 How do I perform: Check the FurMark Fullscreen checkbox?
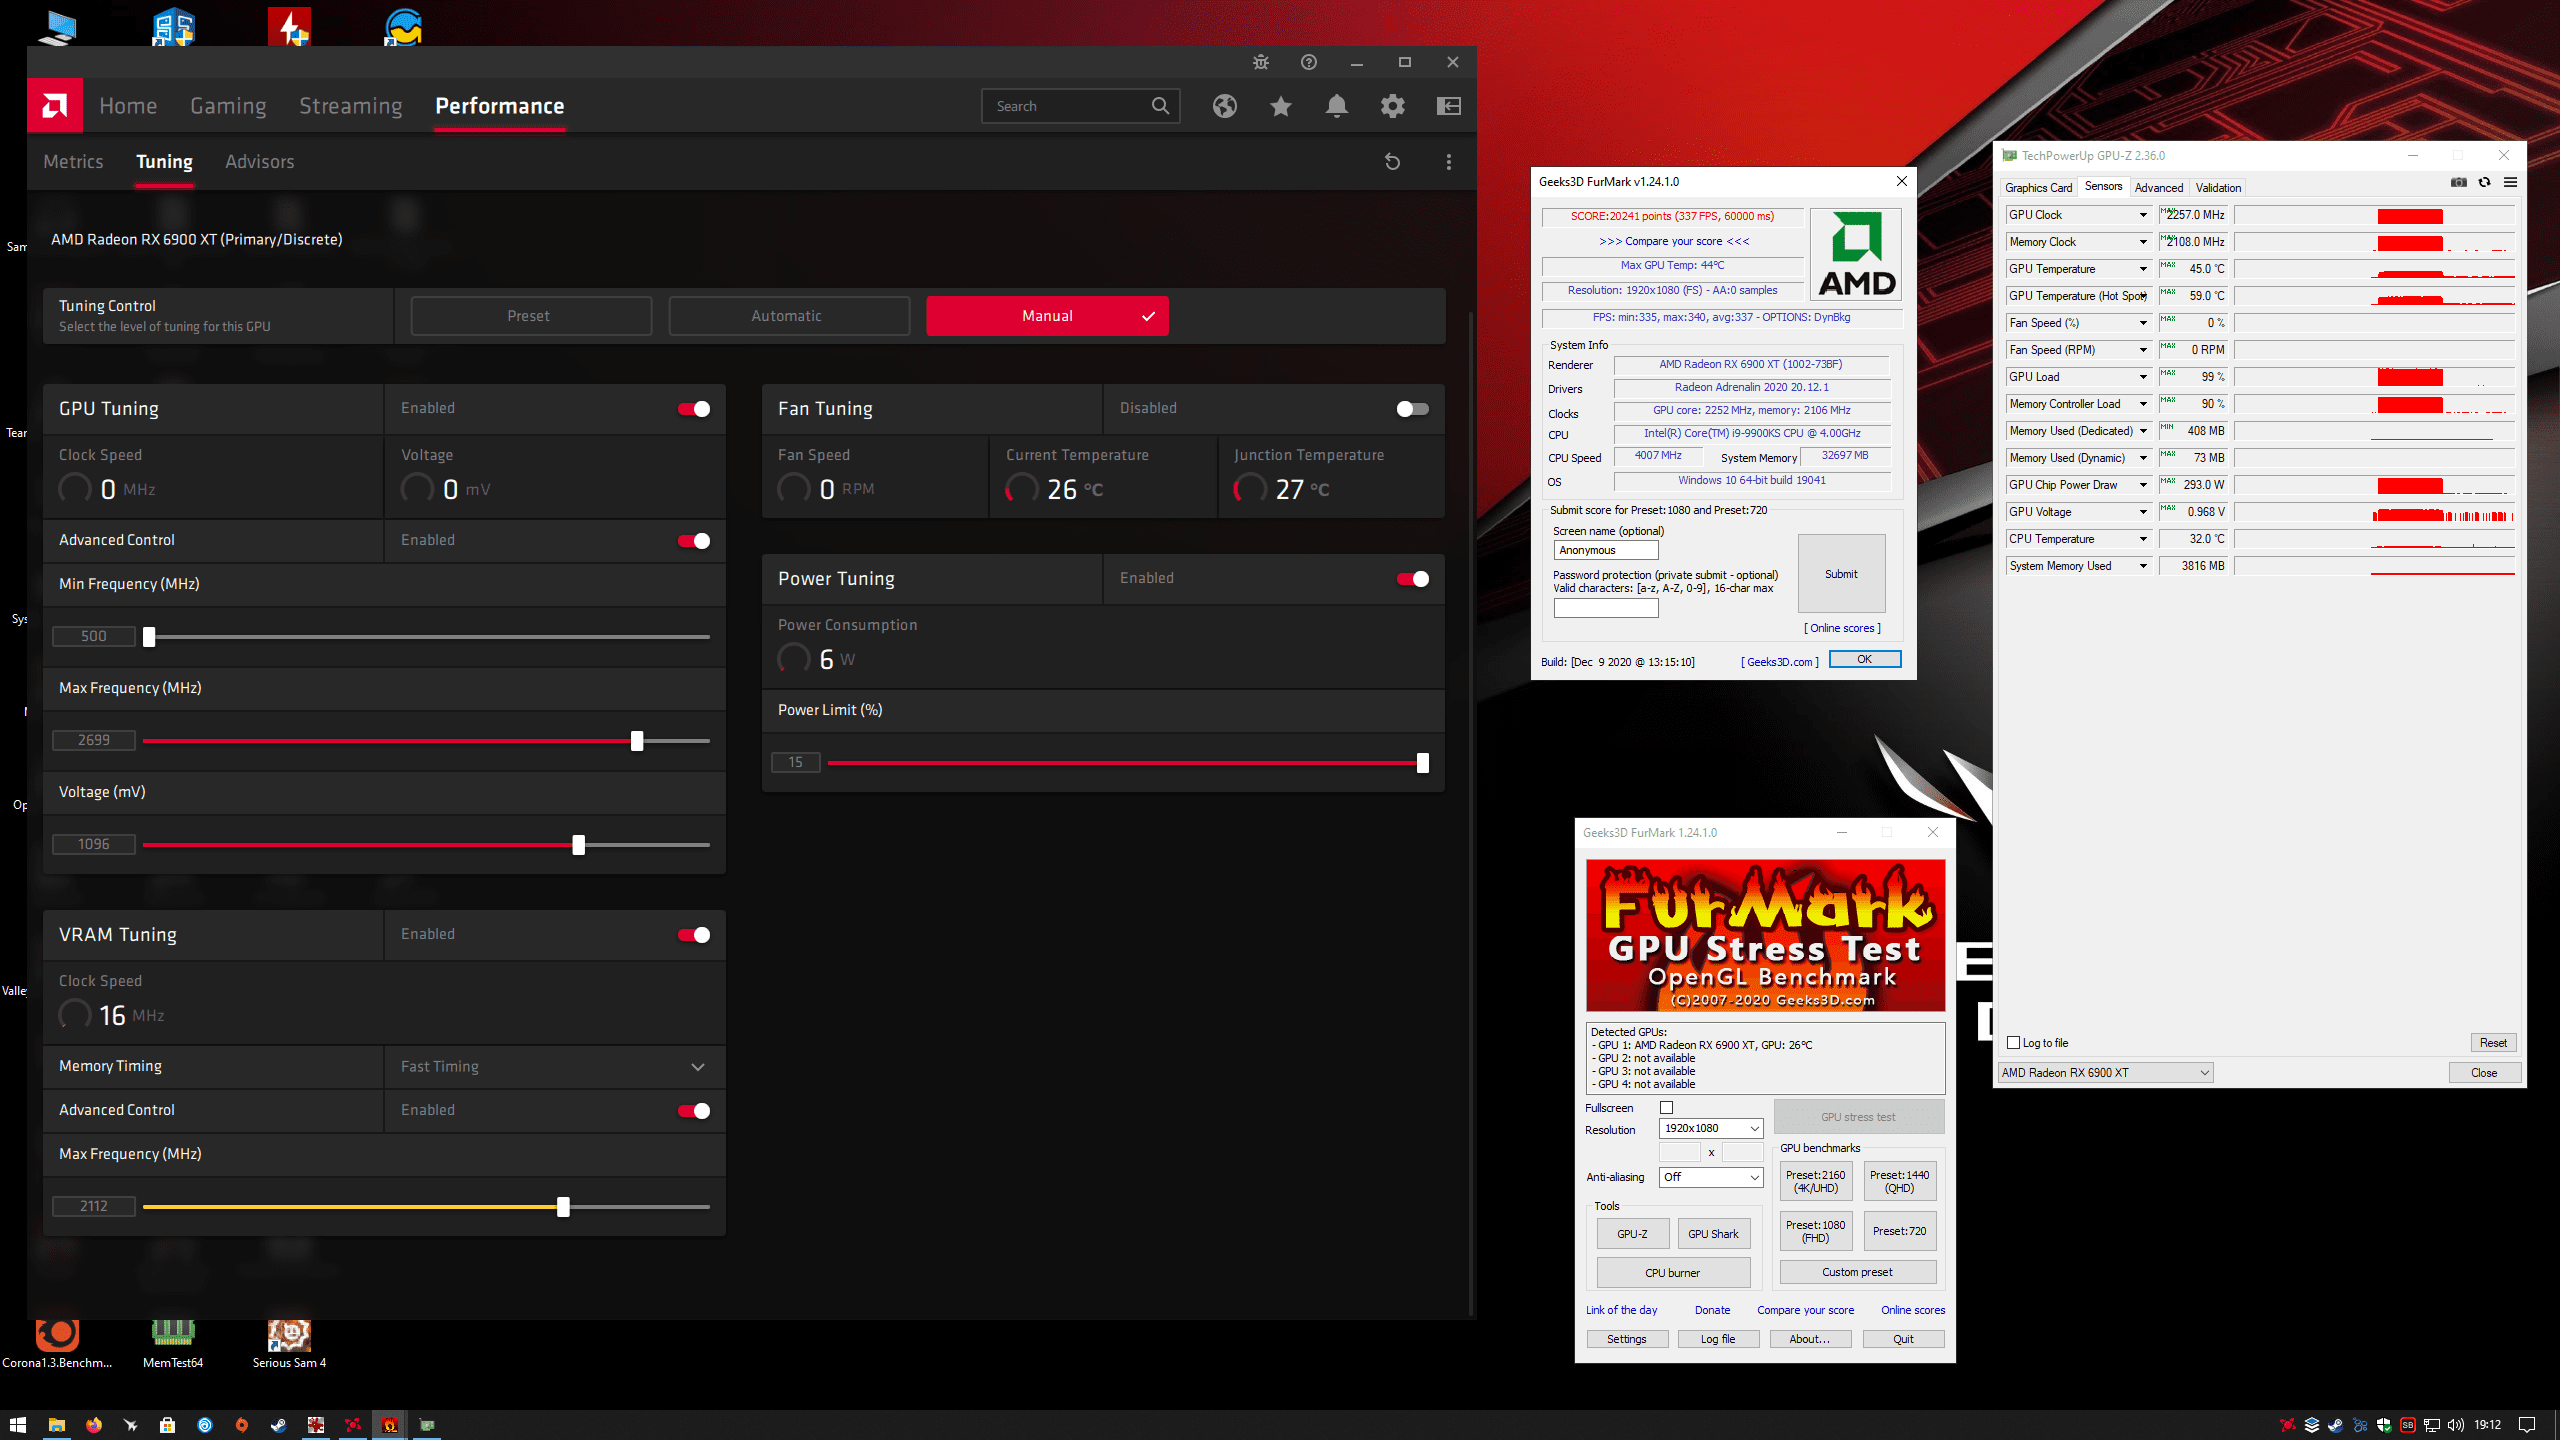coord(1666,1107)
